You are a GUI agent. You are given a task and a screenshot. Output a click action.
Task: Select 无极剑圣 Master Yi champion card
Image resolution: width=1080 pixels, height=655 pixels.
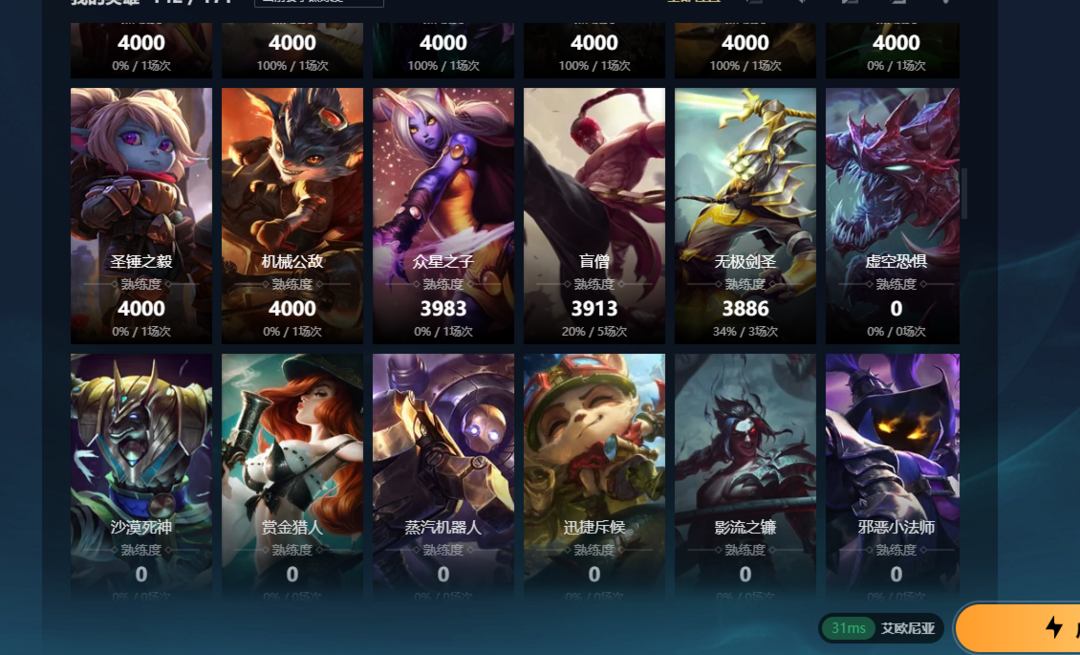(x=745, y=216)
